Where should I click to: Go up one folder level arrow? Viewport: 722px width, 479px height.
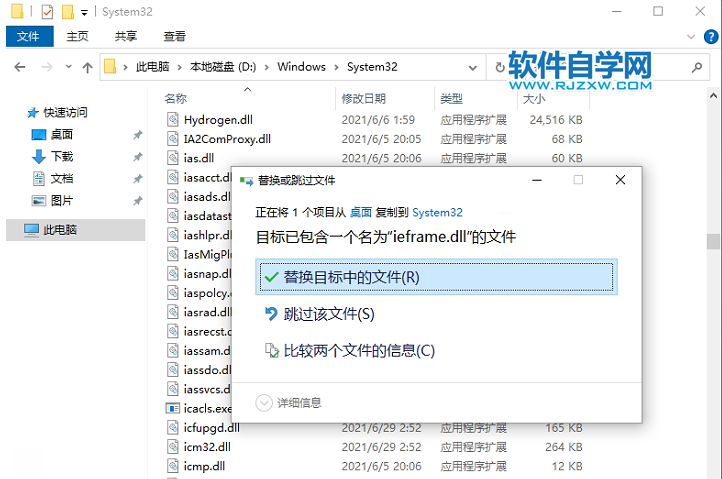pyautogui.click(x=87, y=68)
